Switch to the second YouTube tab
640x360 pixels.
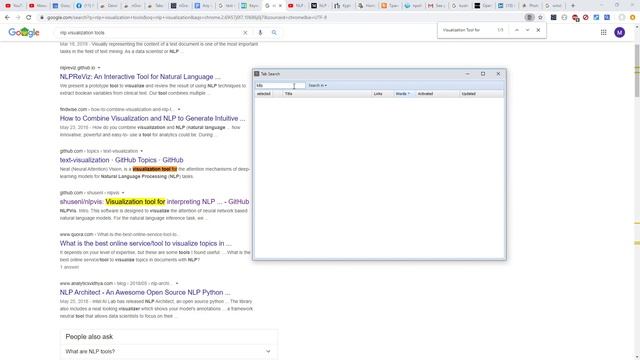[37, 6]
